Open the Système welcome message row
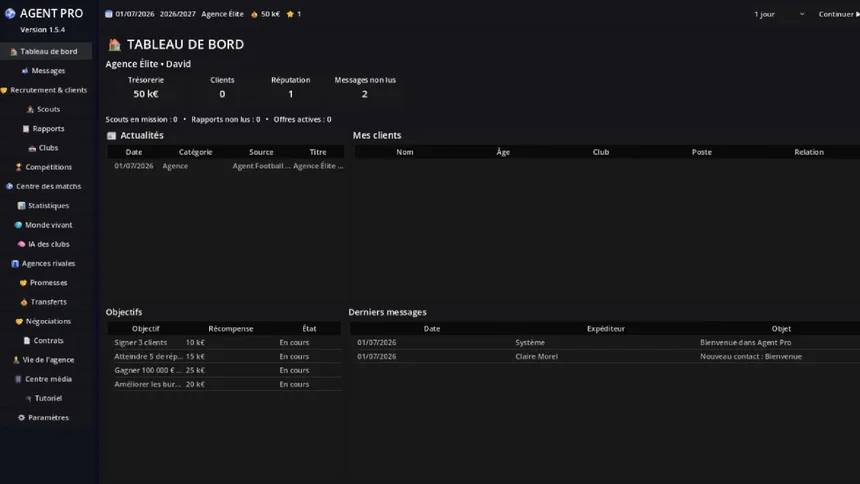Image resolution: width=860 pixels, height=484 pixels. [x=605, y=342]
